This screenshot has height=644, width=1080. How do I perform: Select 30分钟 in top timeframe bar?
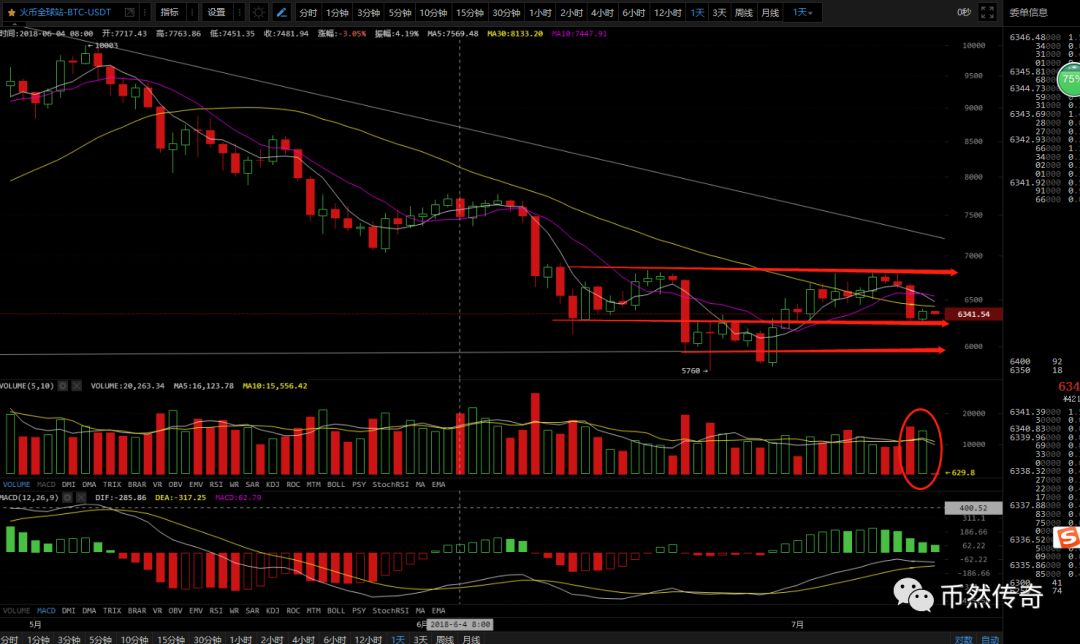coord(506,12)
